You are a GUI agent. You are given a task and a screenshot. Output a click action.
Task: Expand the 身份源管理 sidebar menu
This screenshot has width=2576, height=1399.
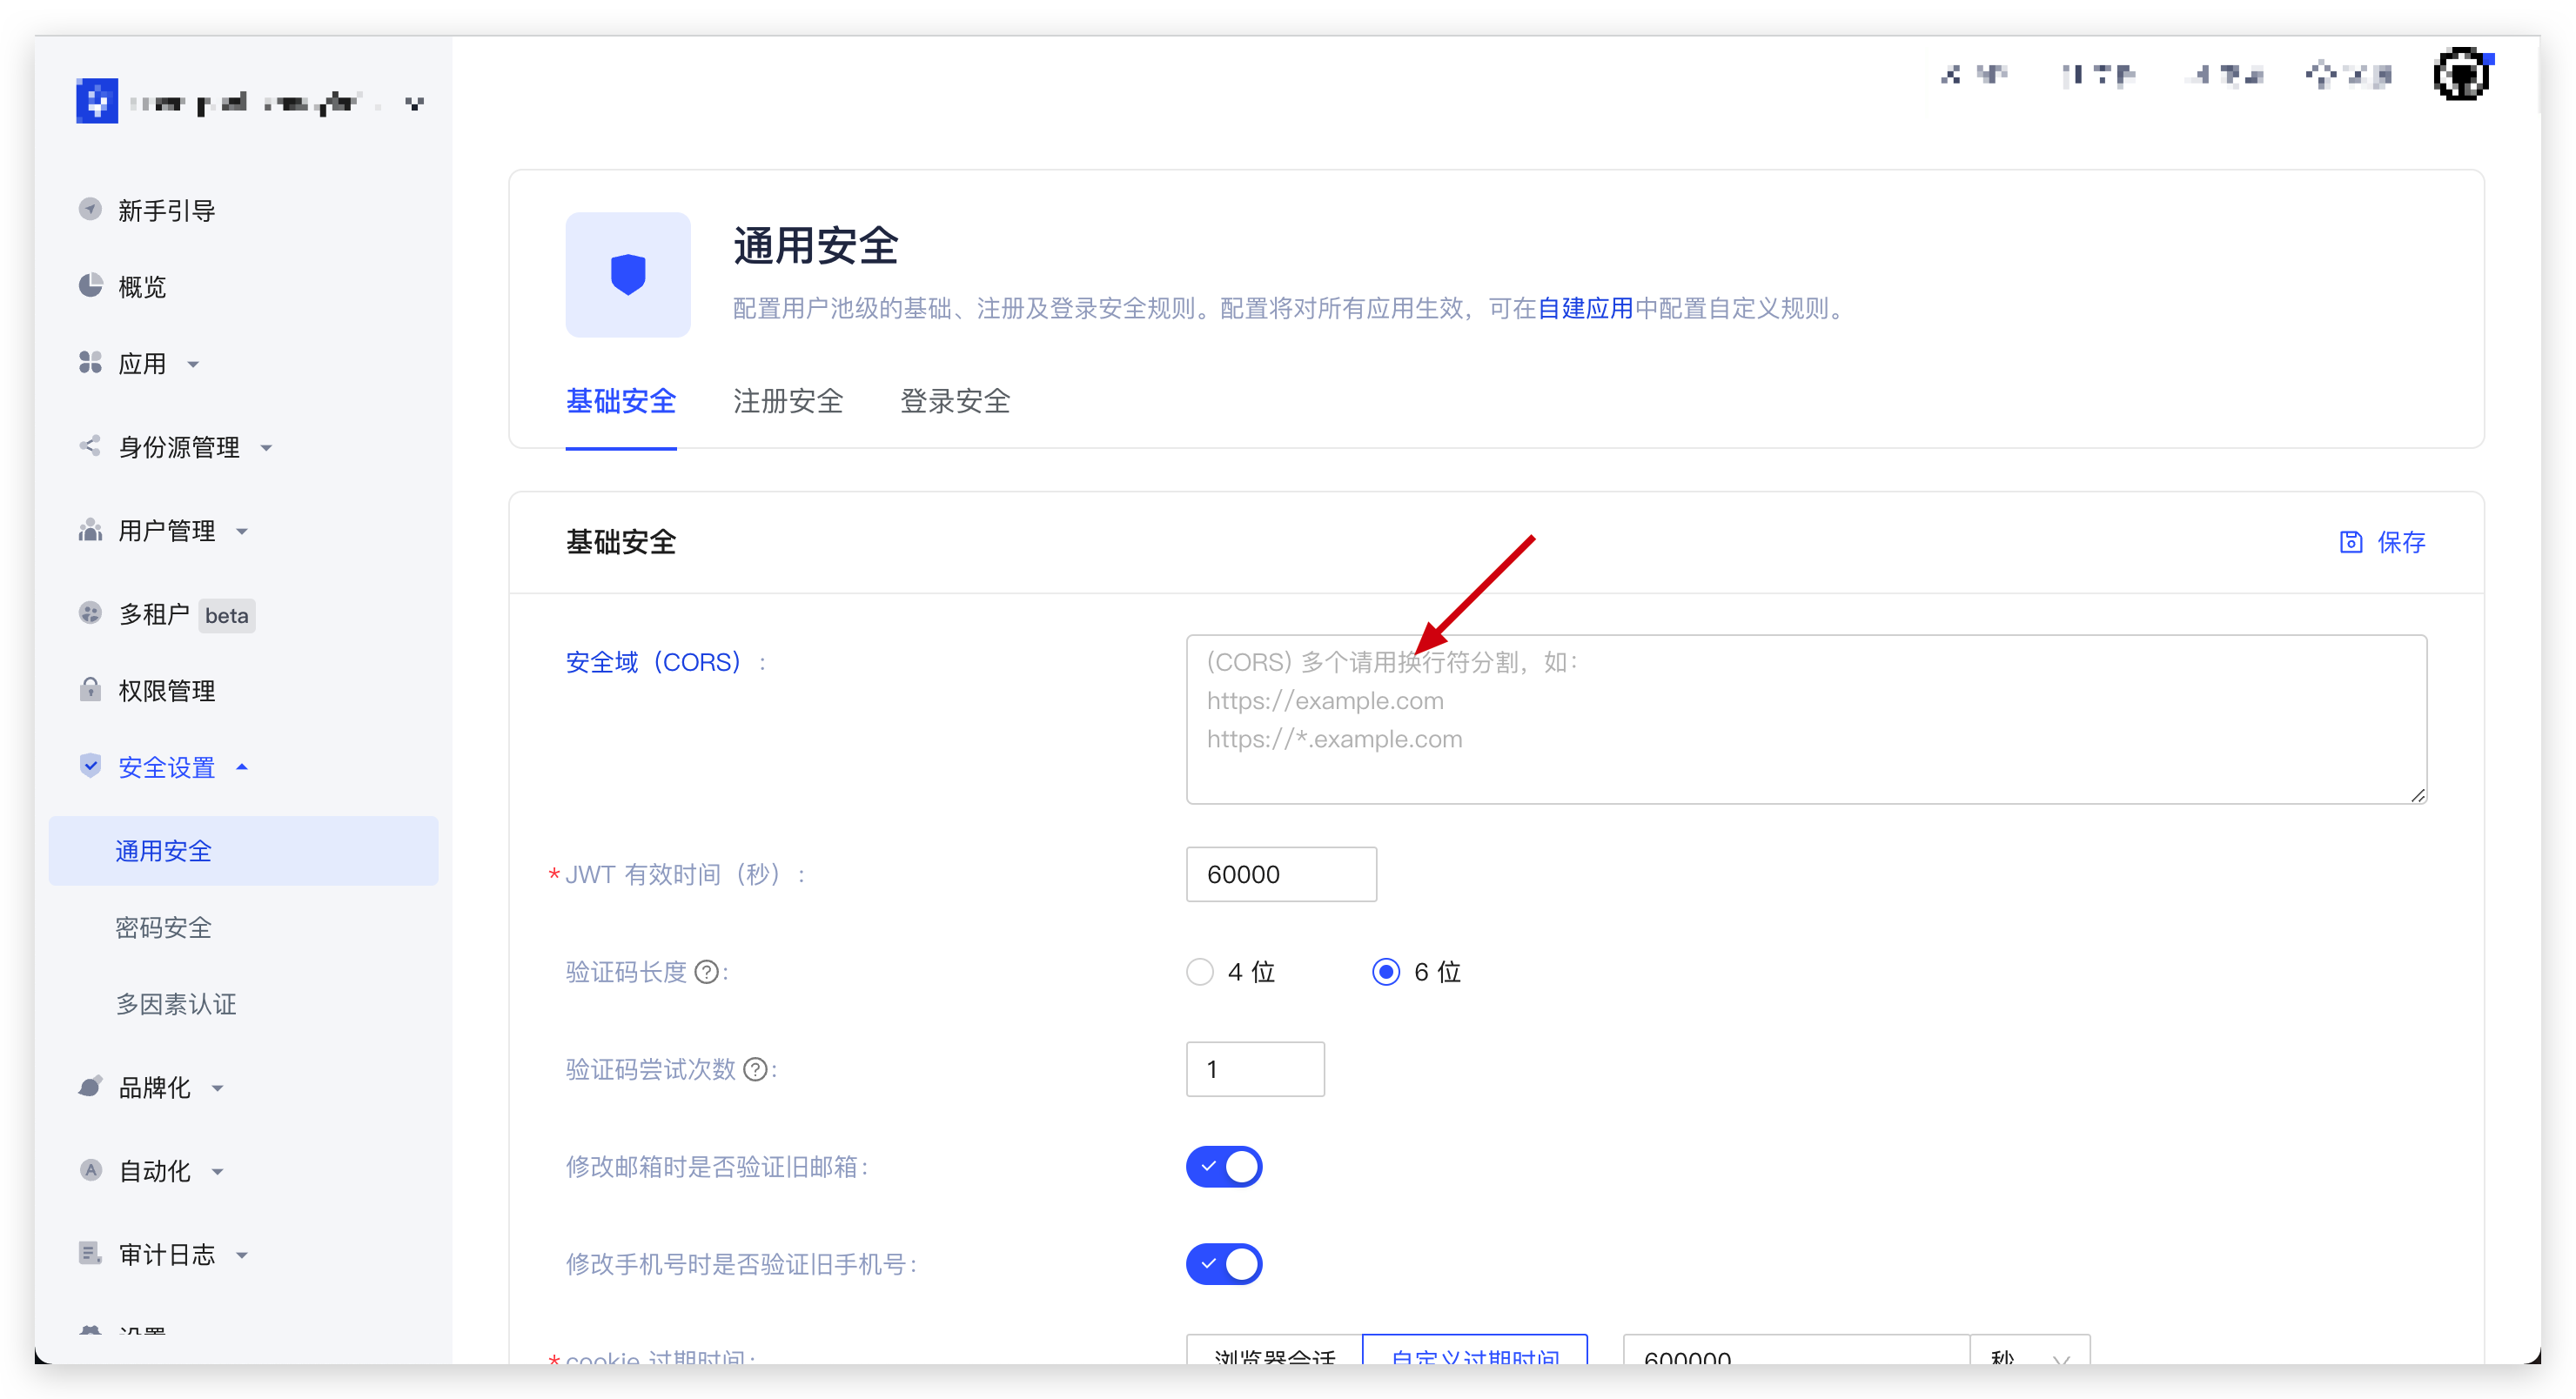[x=178, y=447]
